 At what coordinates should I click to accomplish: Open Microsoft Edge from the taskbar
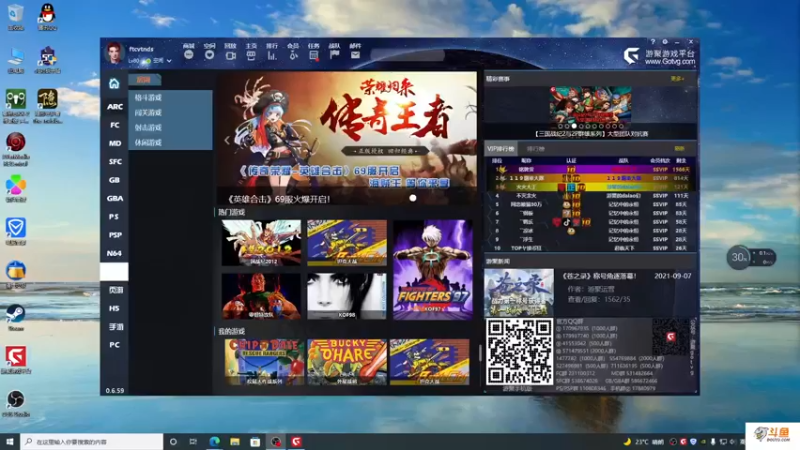point(214,442)
